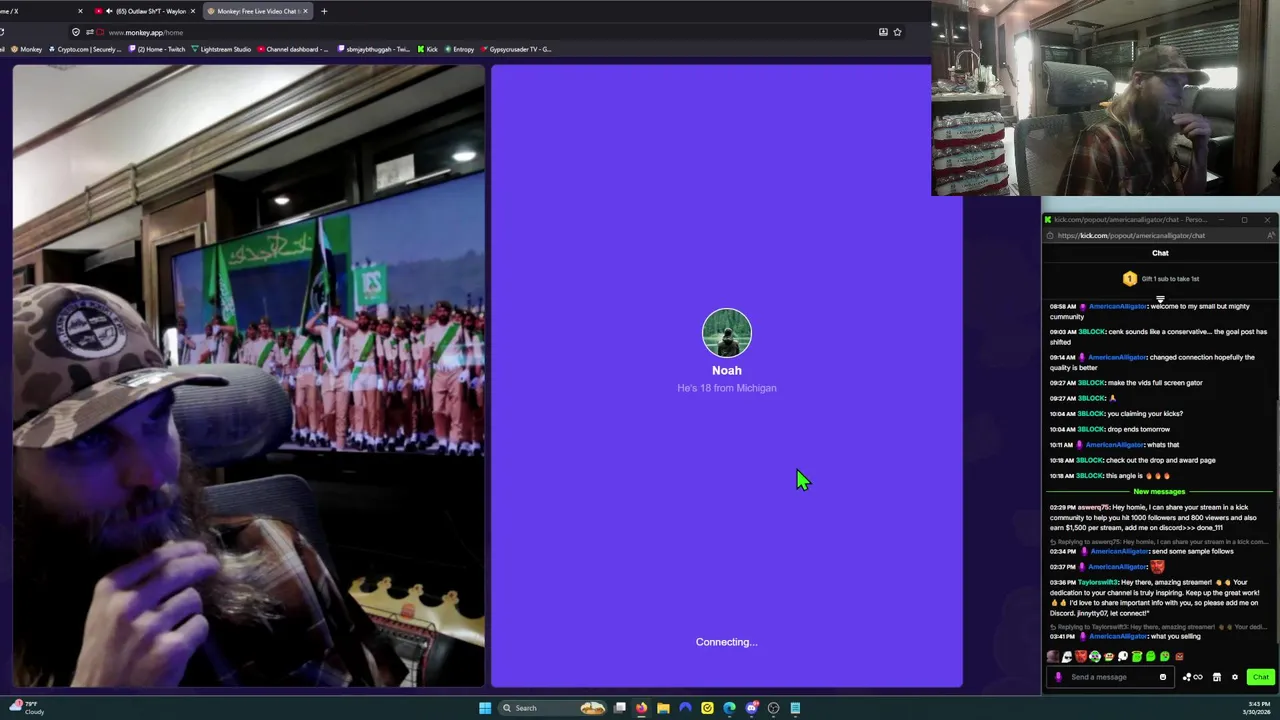
Task: Click the Noah name label
Action: coord(727,370)
